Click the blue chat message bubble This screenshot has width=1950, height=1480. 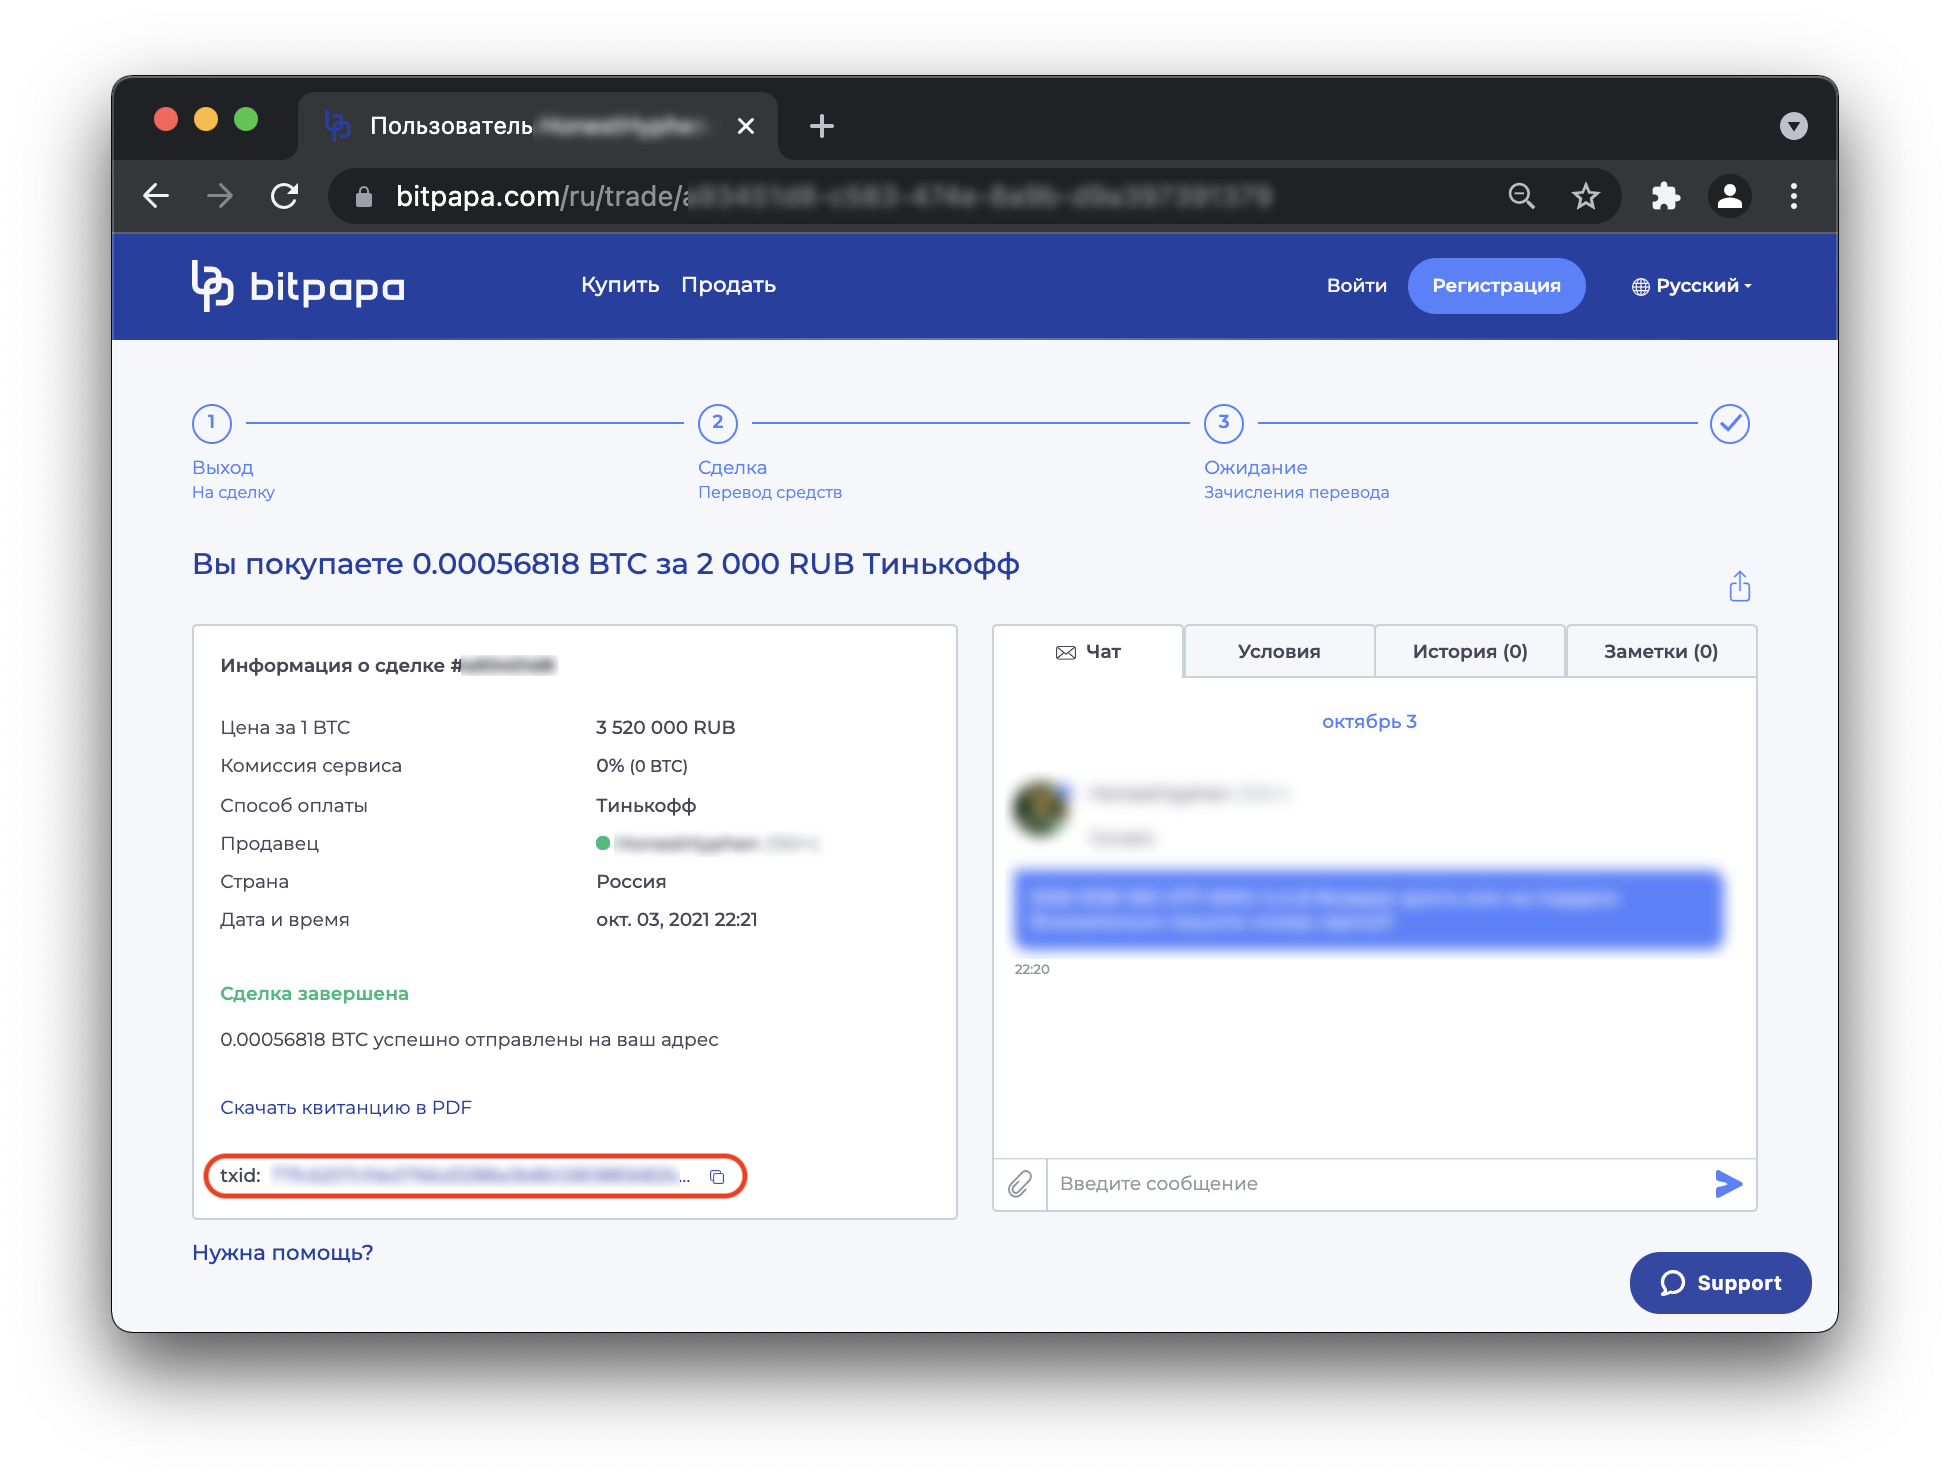tap(1369, 910)
